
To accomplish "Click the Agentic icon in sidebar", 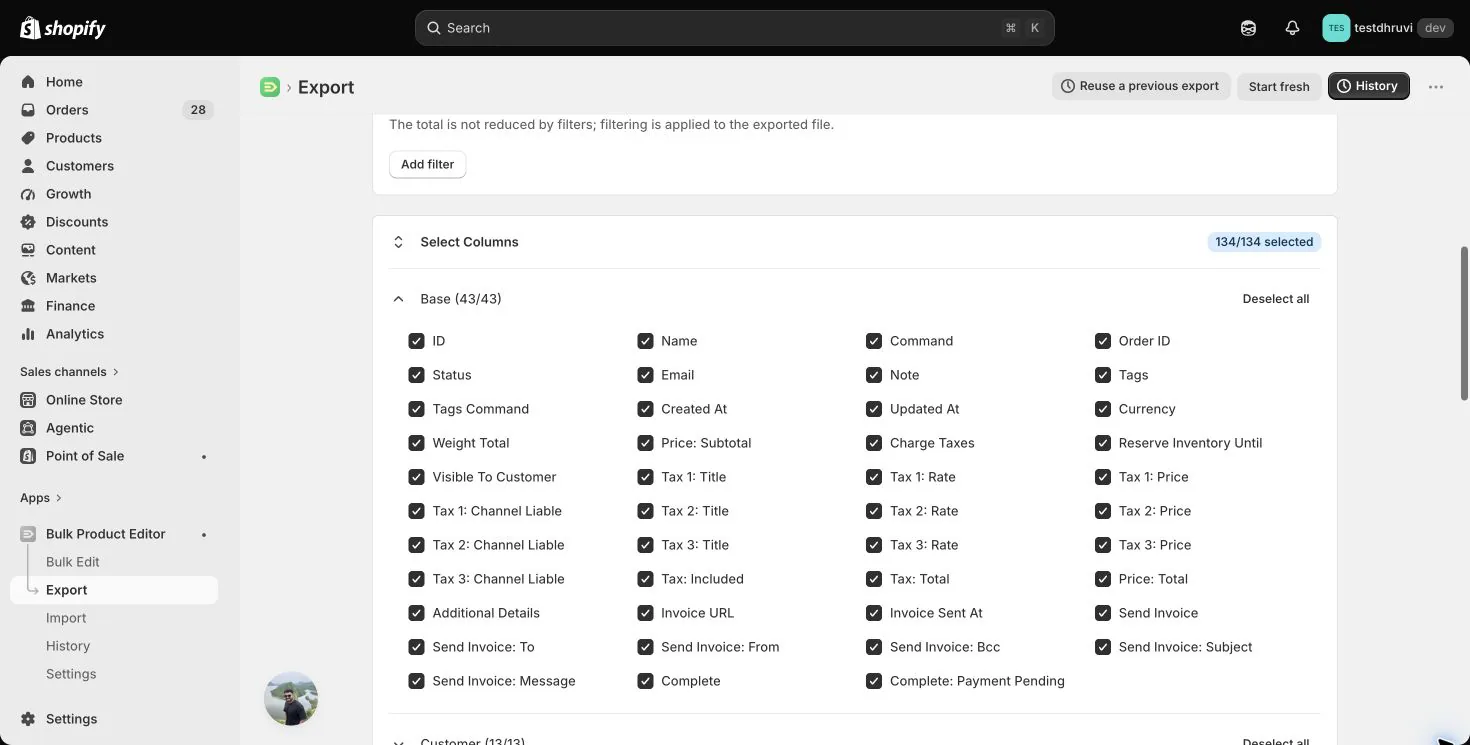I will [x=28, y=428].
